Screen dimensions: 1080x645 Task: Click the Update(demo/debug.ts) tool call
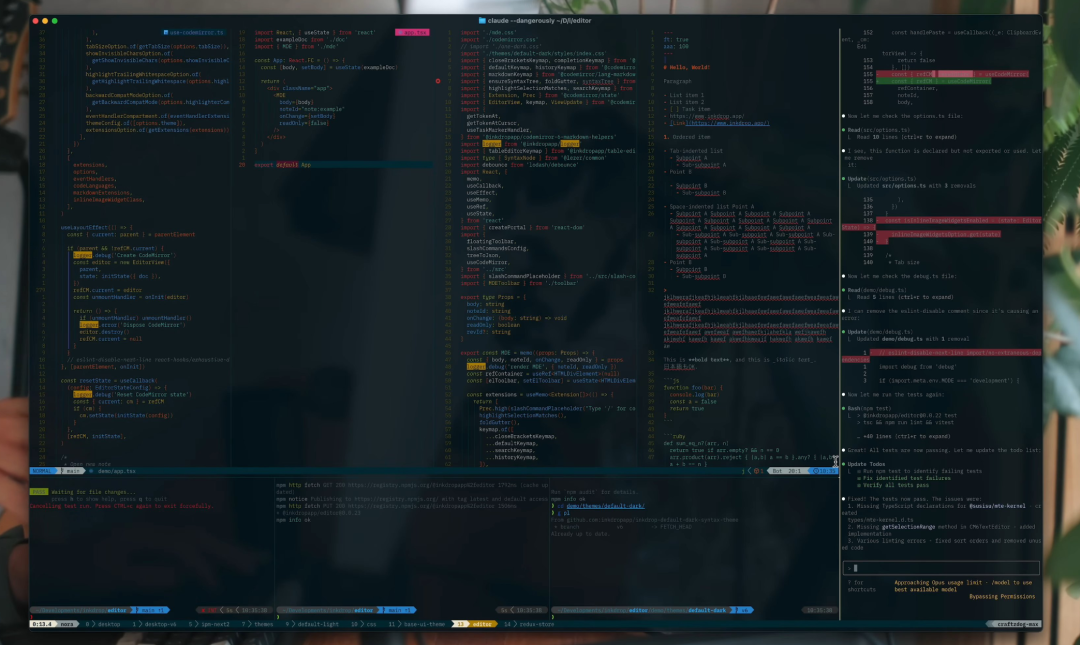click(882, 331)
